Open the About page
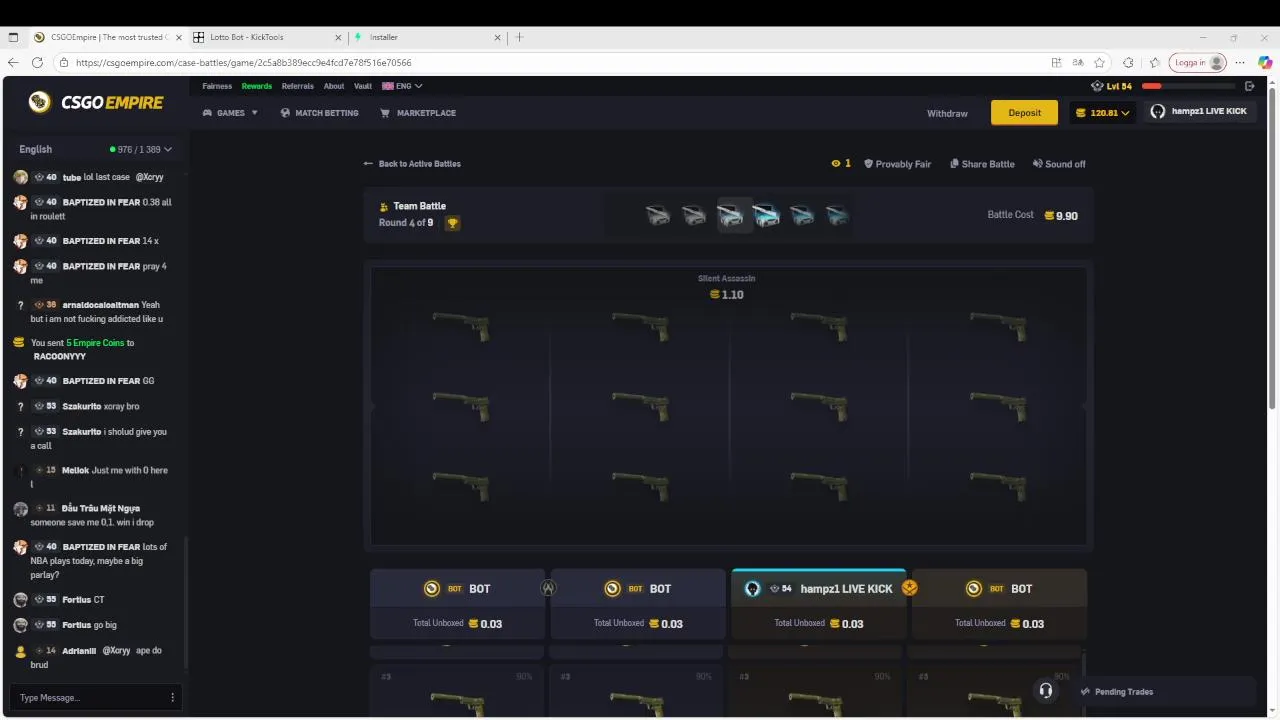The image size is (1280, 720). point(334,86)
